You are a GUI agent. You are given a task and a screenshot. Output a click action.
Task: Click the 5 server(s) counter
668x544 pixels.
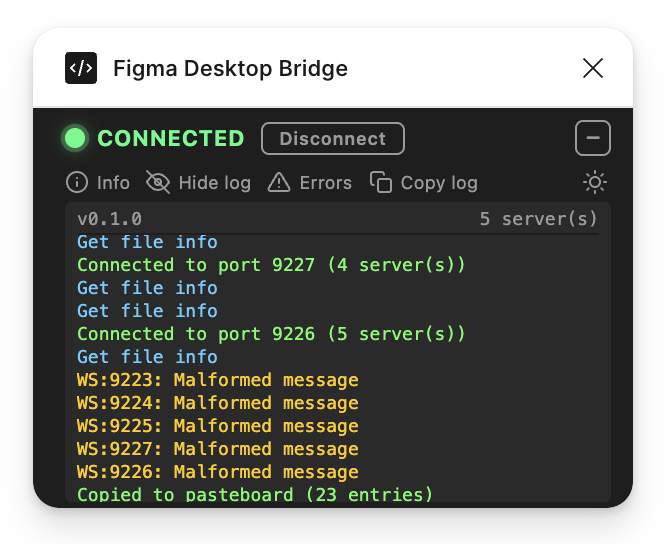[538, 219]
